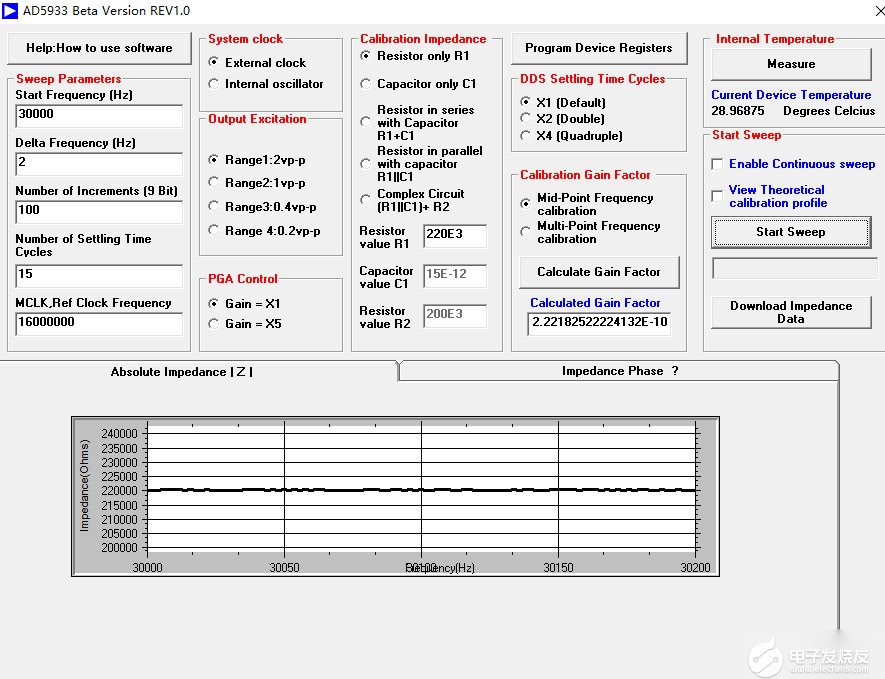Click the 'DDS Settling Time Cycles' heading
The height and width of the screenshot is (679, 885).
pyautogui.click(x=593, y=79)
